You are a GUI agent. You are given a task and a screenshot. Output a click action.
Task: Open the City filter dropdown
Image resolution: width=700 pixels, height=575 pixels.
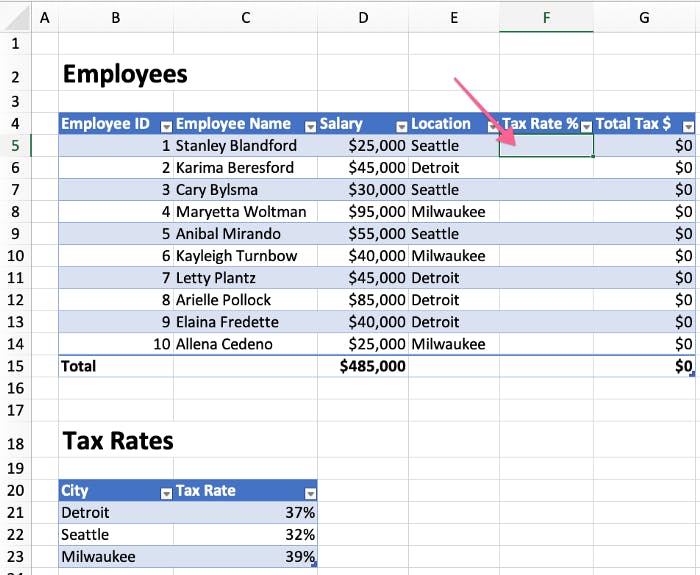point(166,493)
